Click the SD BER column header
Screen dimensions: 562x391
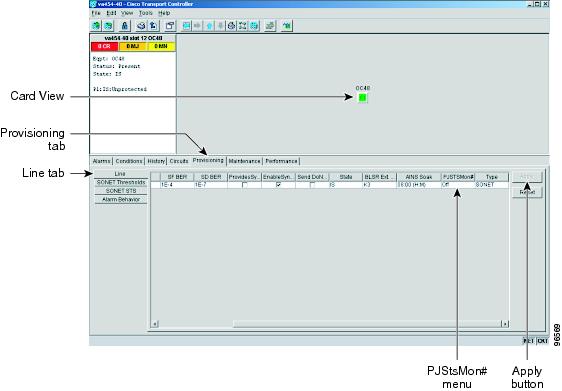coord(210,177)
